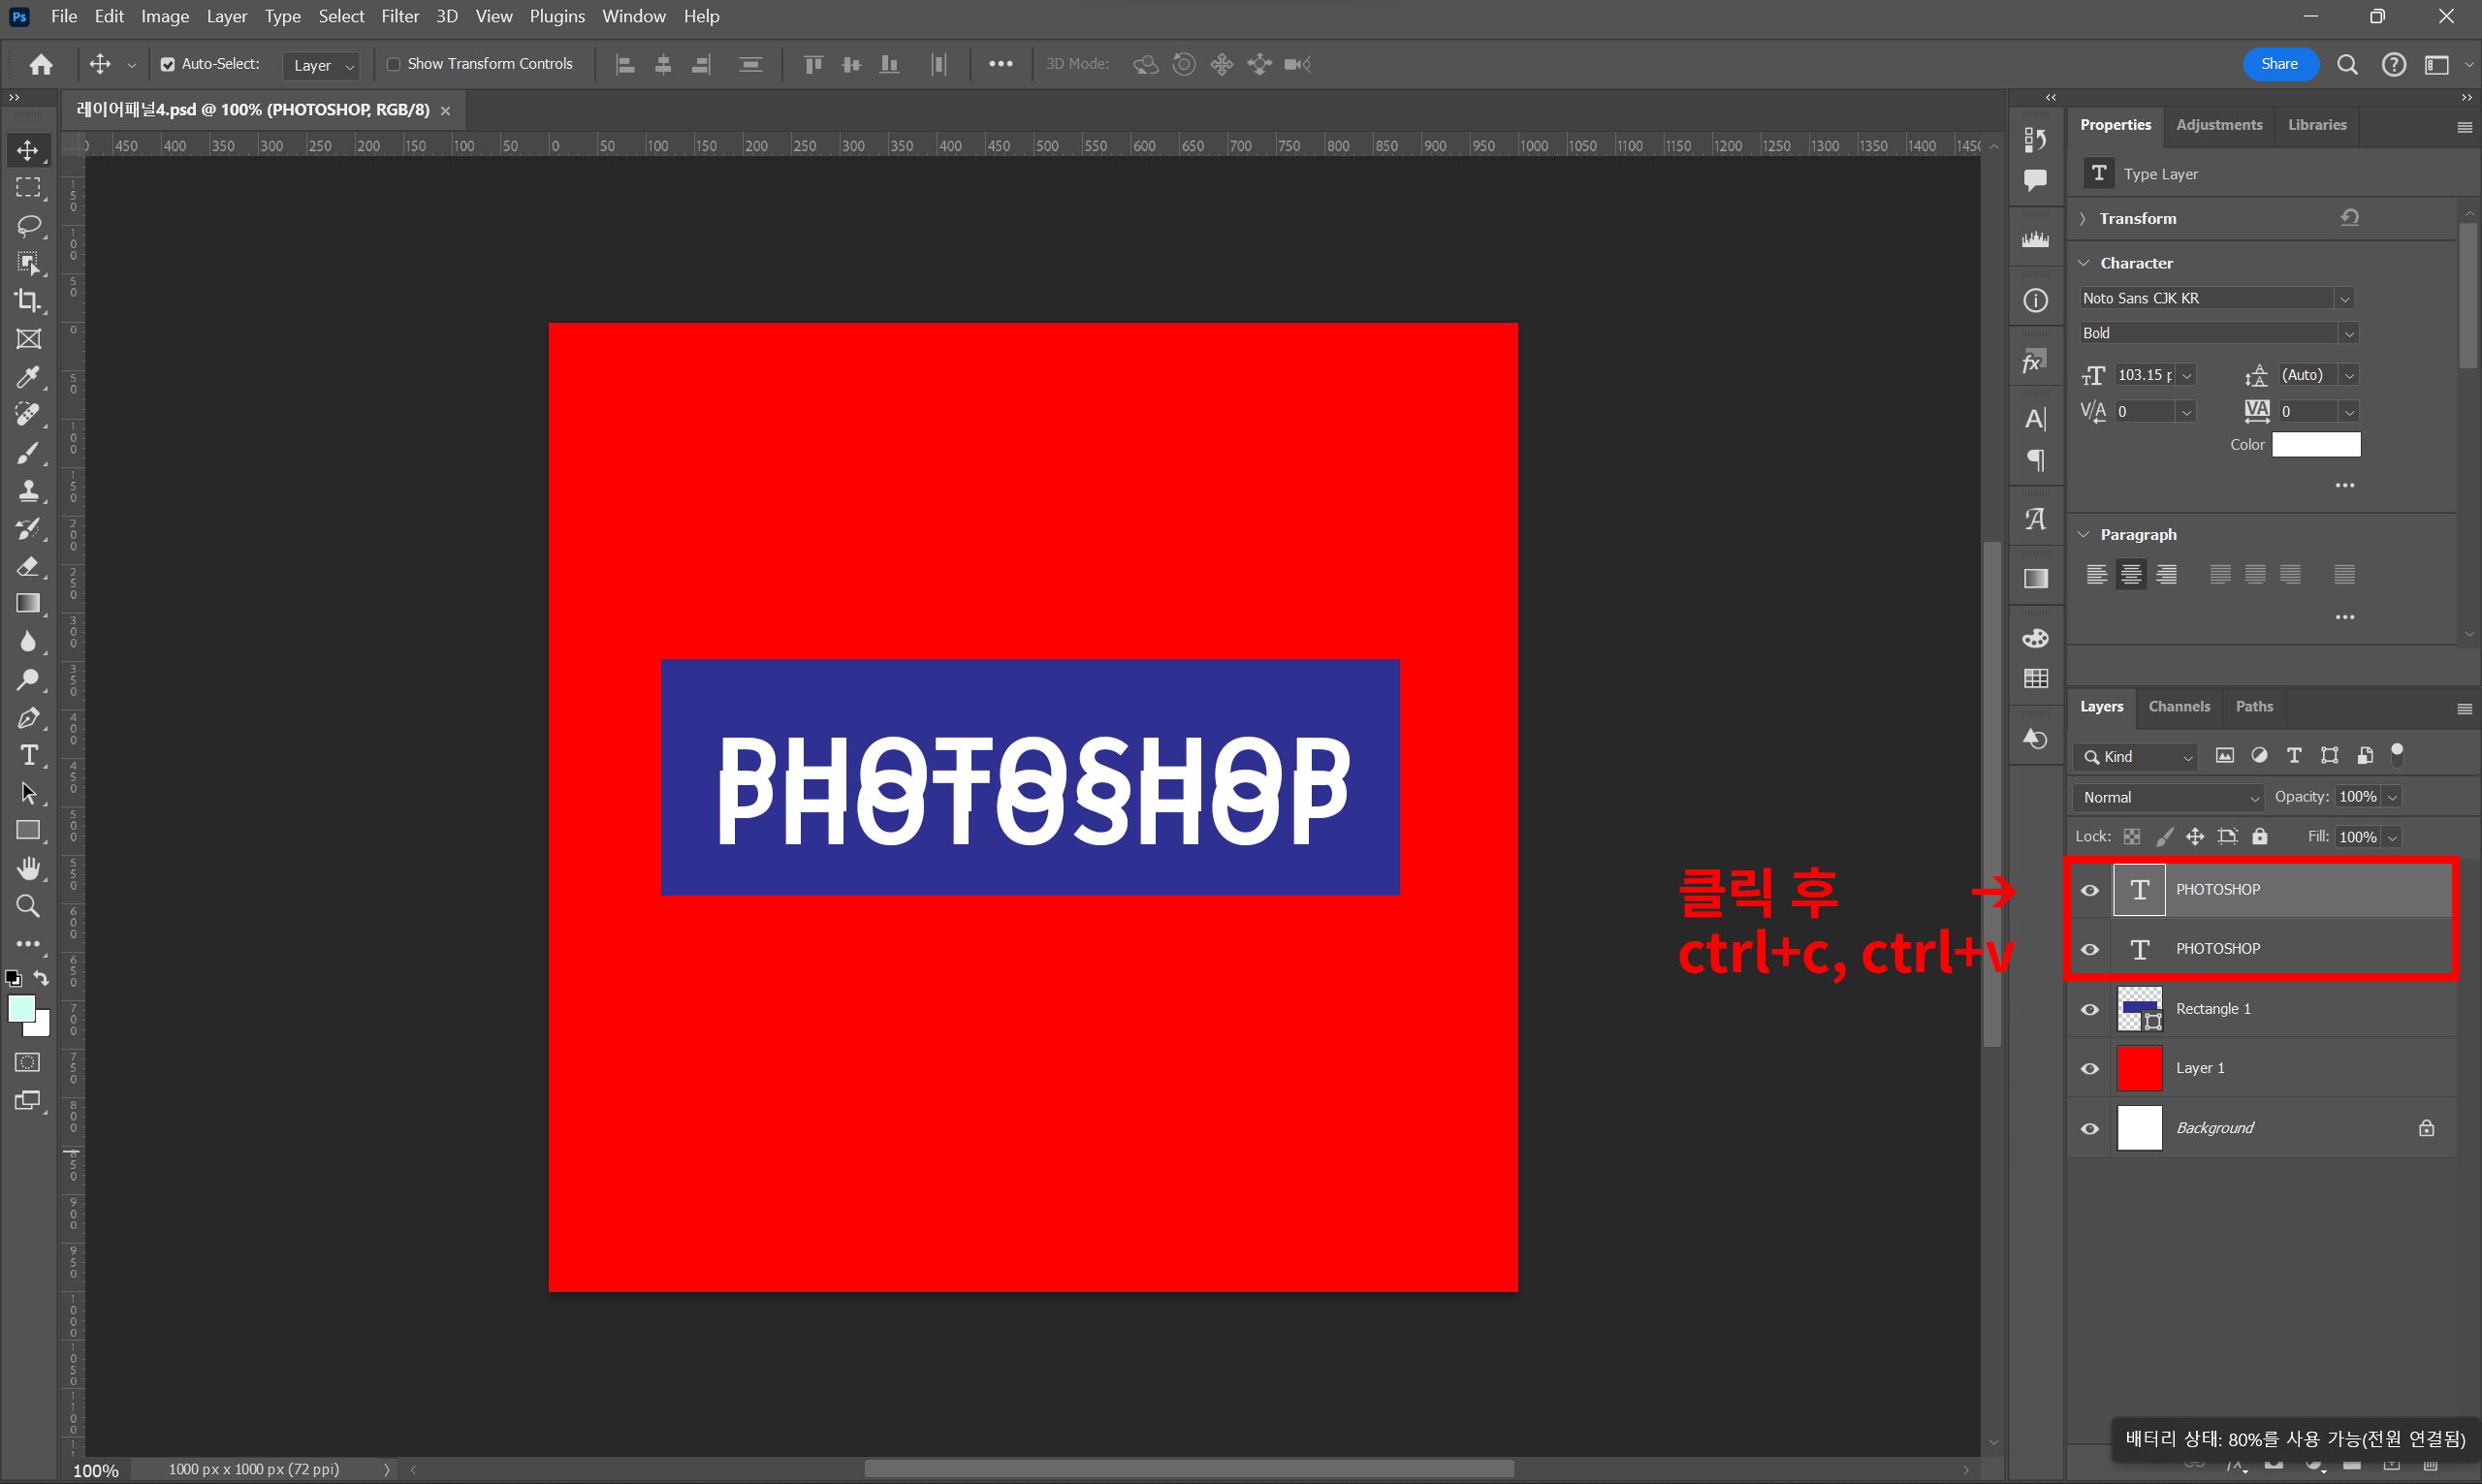The image size is (2482, 1484).
Task: Toggle Quick Mask mode
Action: coord(28,1063)
